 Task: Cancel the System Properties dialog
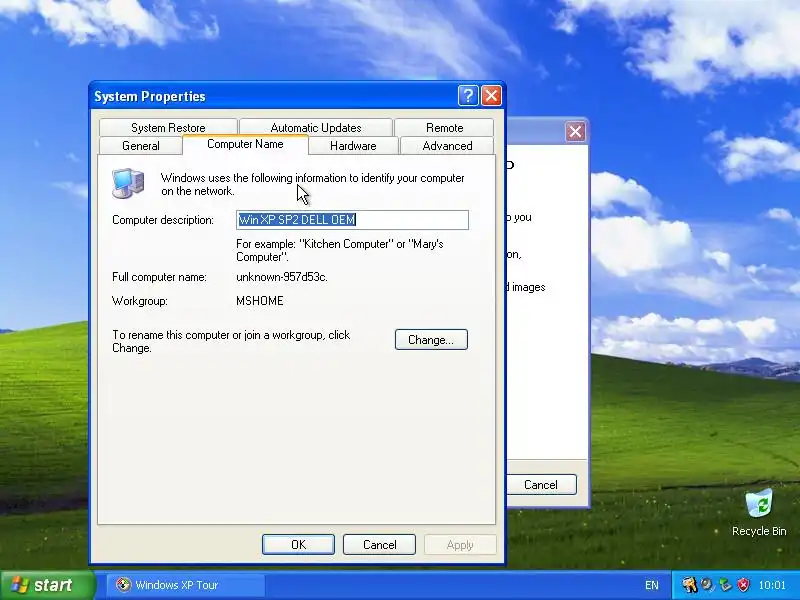(380, 545)
